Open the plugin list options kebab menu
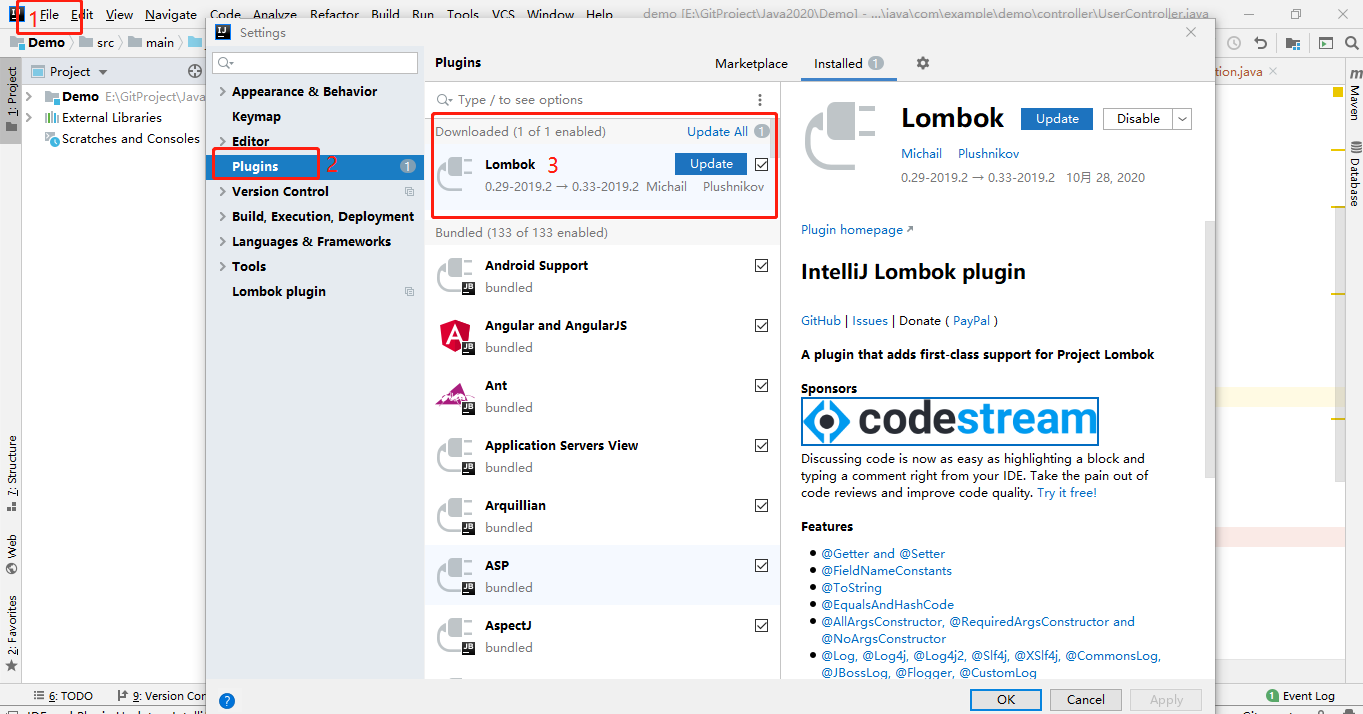 (x=760, y=100)
